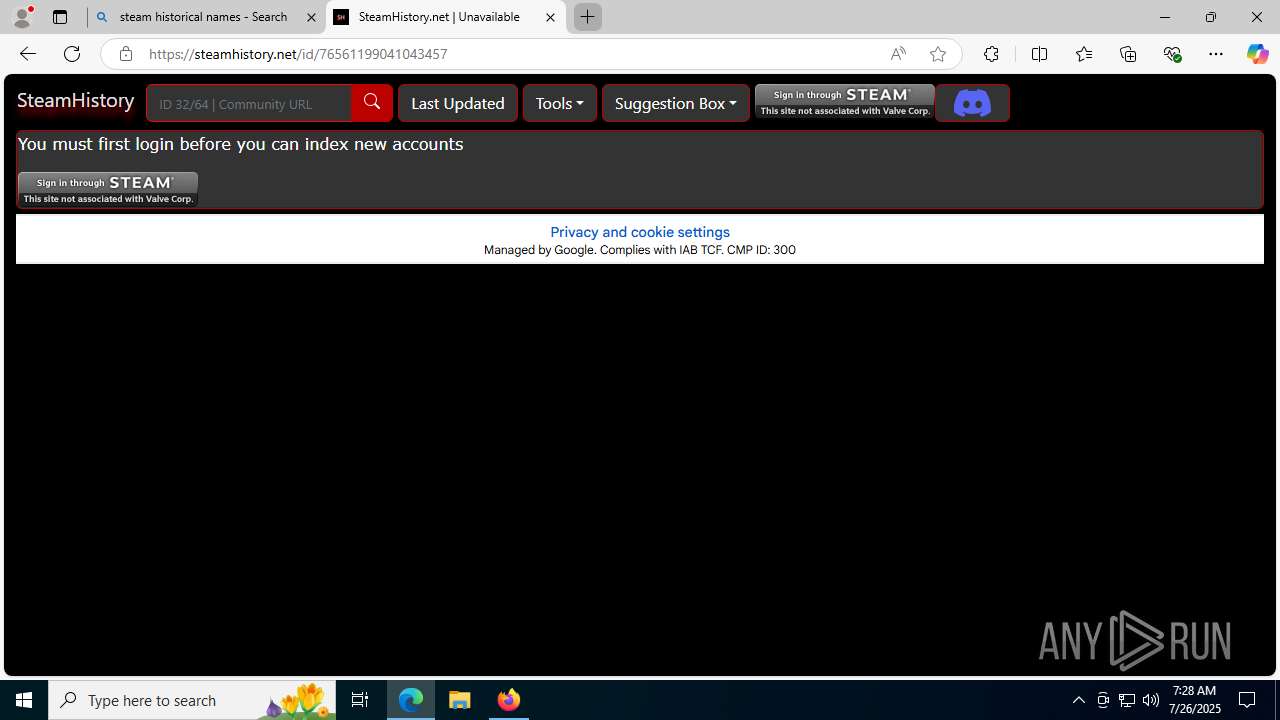
Task: Expand the Suggestion Box dropdown
Action: (x=676, y=103)
